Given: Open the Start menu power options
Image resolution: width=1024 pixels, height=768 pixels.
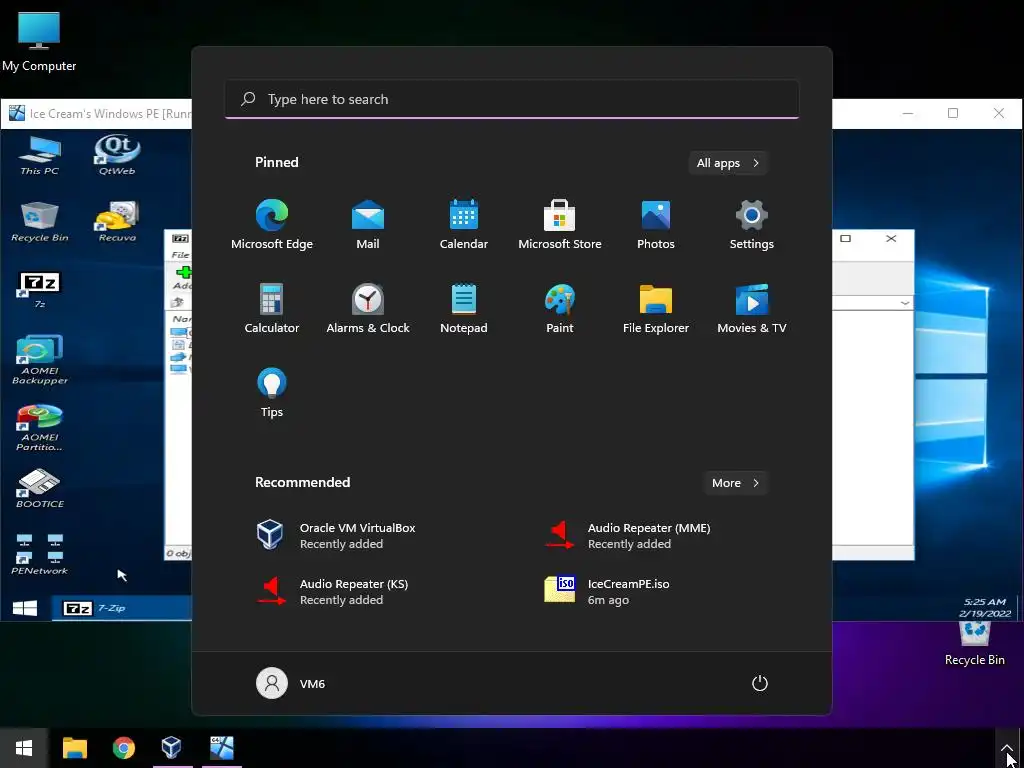Looking at the screenshot, I should point(760,683).
